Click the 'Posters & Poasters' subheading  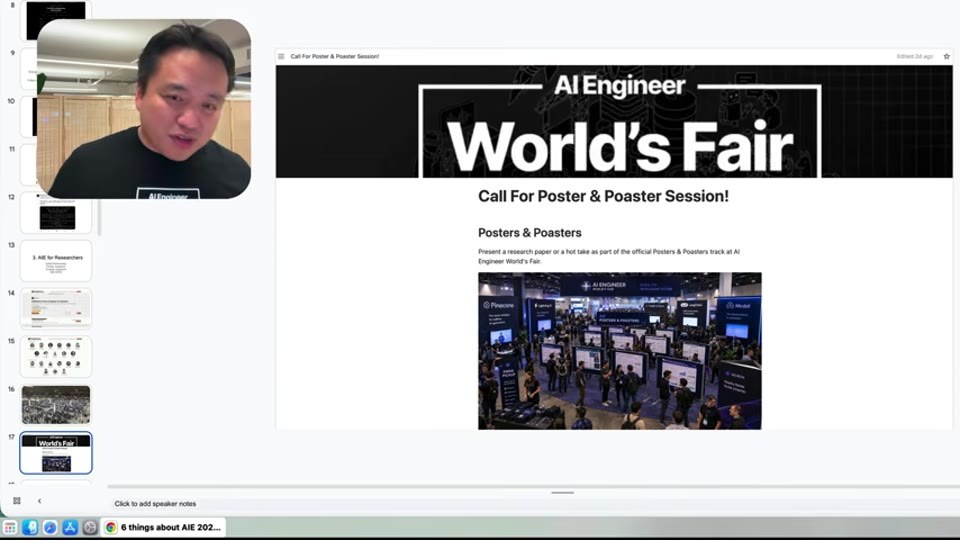tap(530, 233)
